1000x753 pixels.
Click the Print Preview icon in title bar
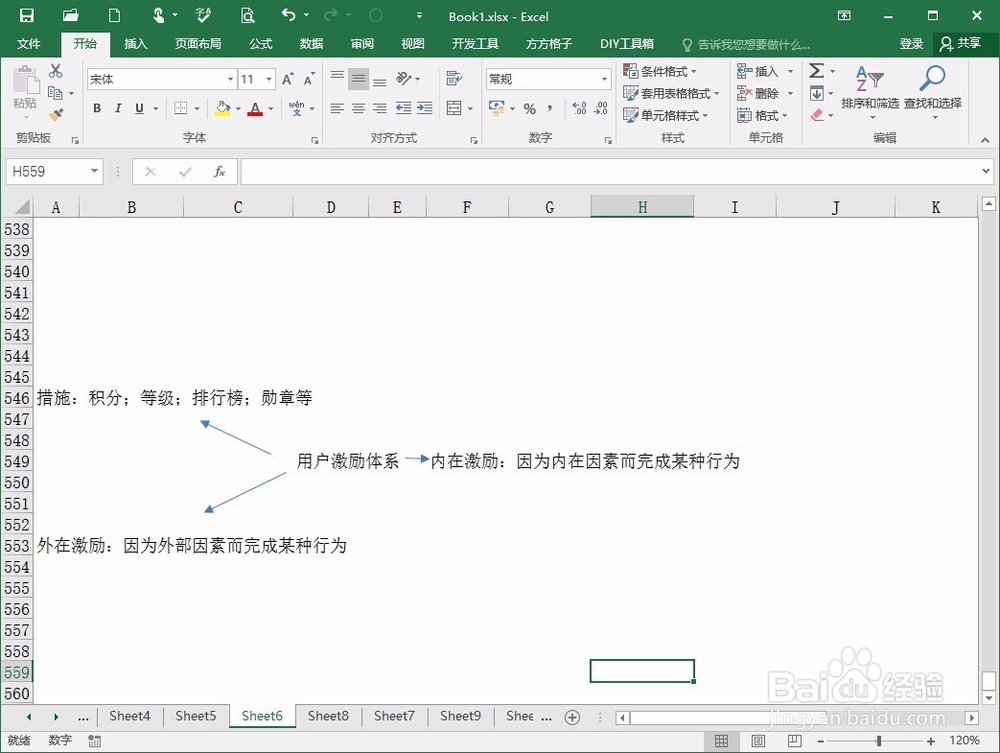pos(247,16)
